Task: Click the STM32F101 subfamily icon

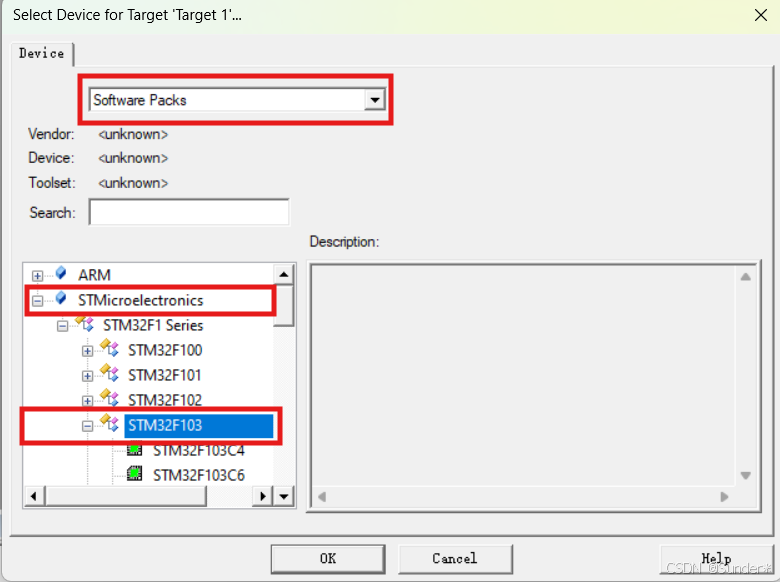Action: [x=109, y=373]
